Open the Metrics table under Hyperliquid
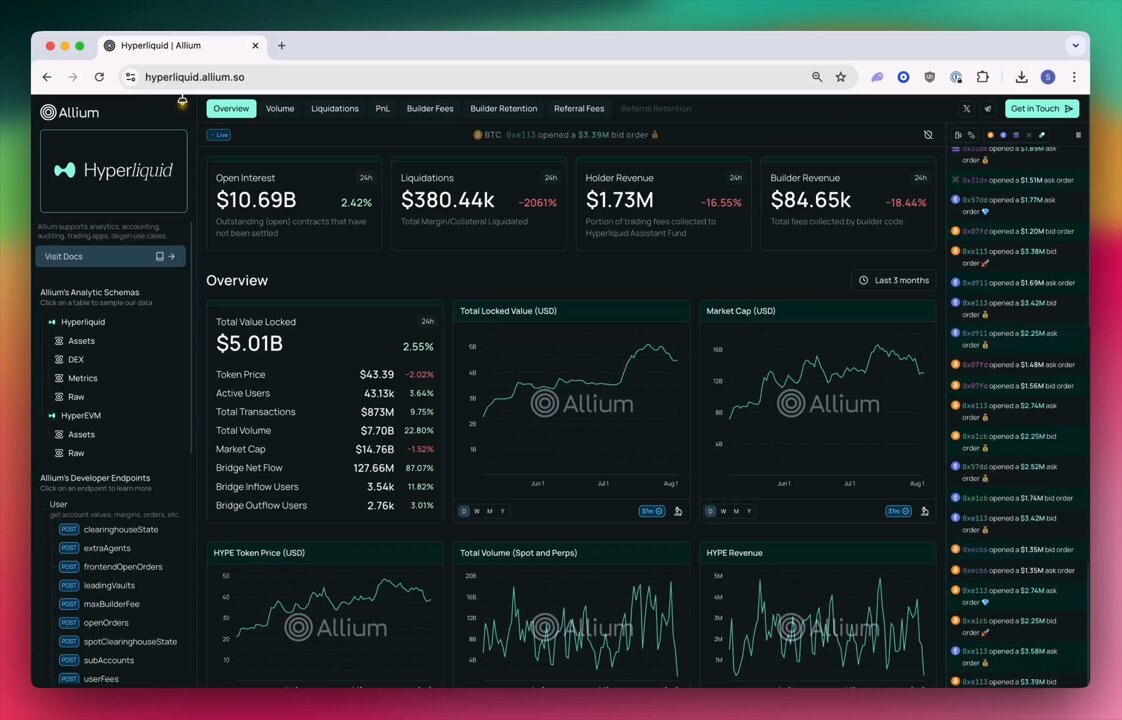1122x720 pixels. pyautogui.click(x=82, y=379)
